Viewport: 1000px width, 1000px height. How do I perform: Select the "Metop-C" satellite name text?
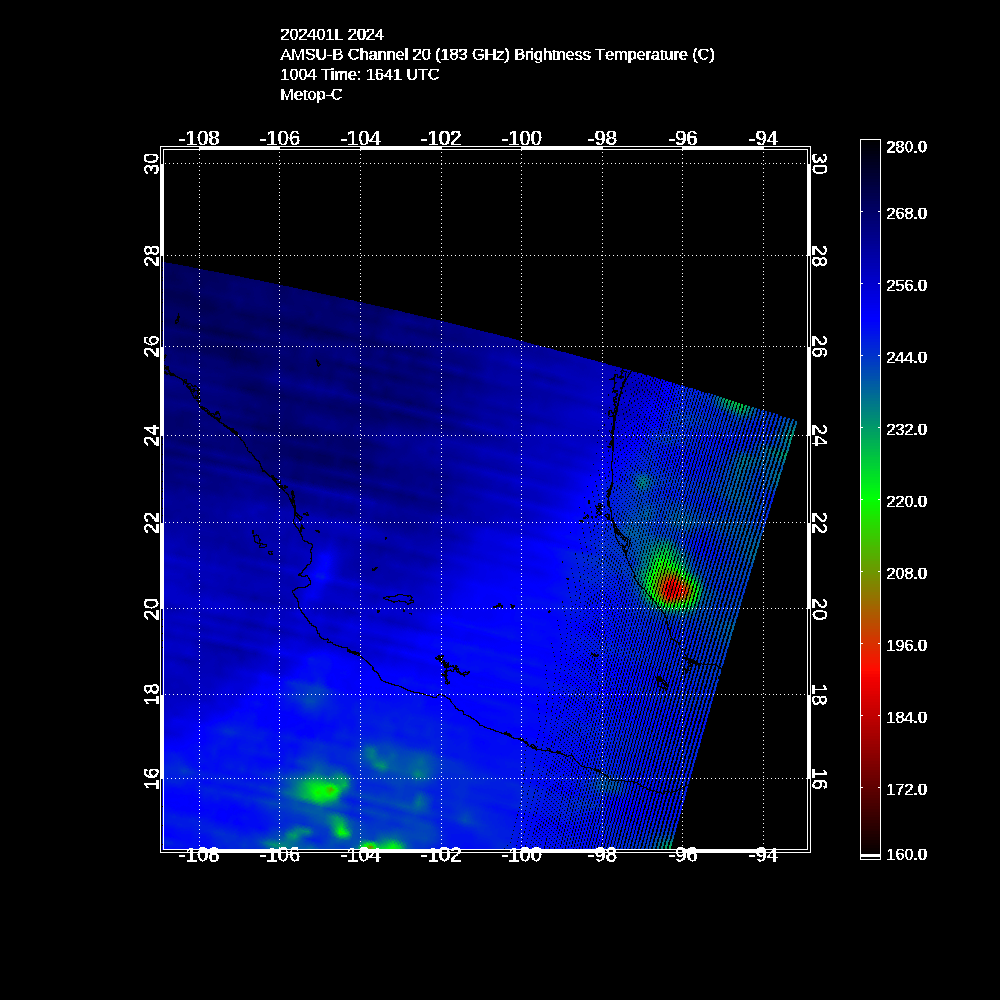click(311, 94)
